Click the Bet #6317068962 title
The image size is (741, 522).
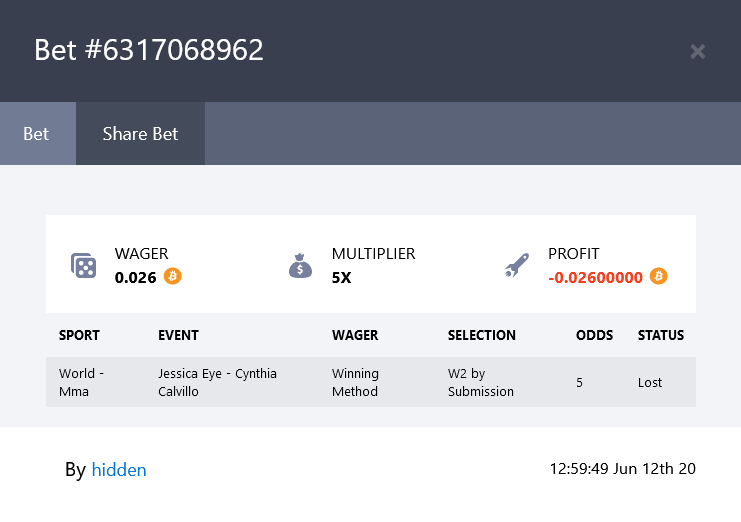click(148, 50)
